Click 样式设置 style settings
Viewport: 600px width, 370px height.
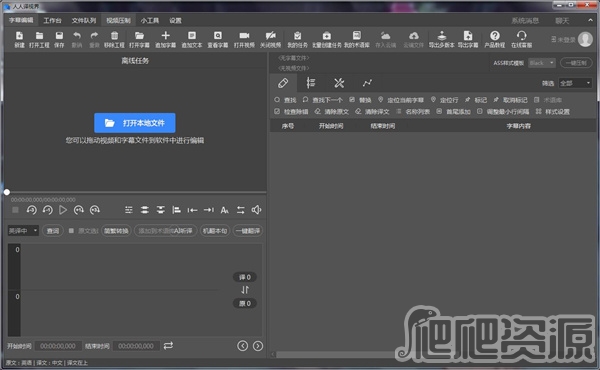click(x=553, y=112)
